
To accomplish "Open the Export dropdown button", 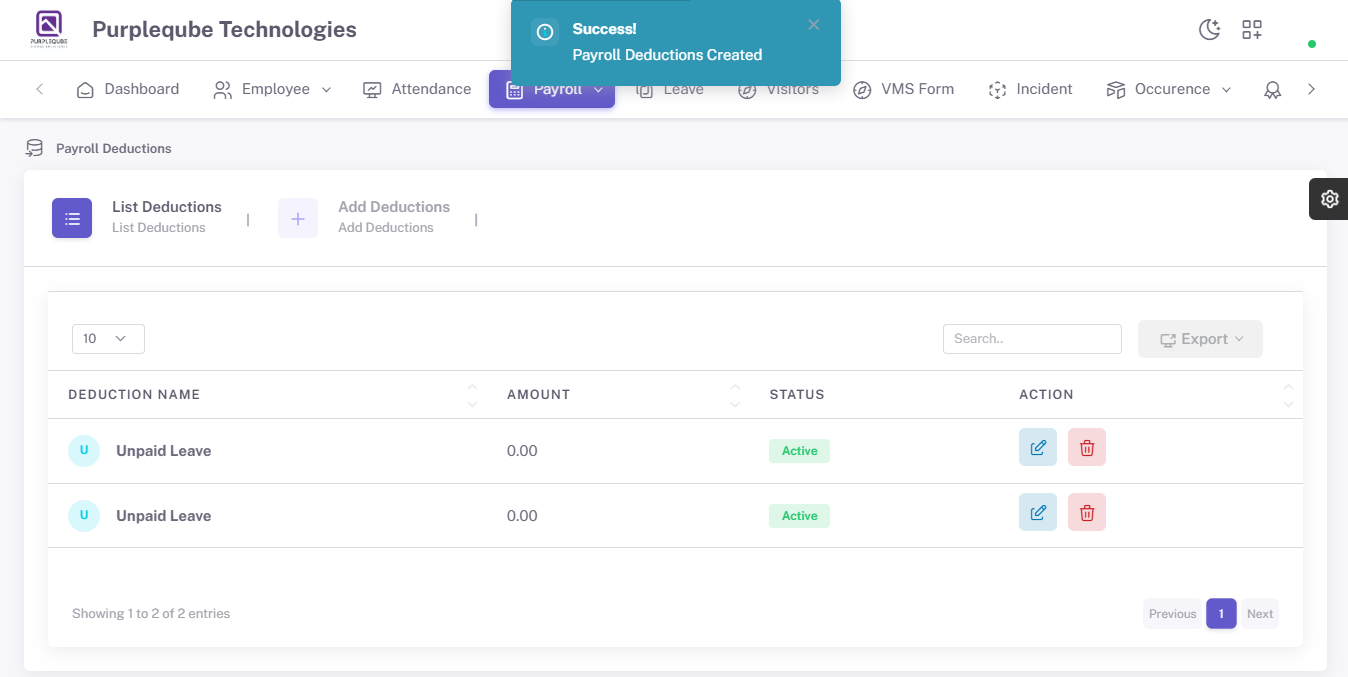I will coord(1200,339).
